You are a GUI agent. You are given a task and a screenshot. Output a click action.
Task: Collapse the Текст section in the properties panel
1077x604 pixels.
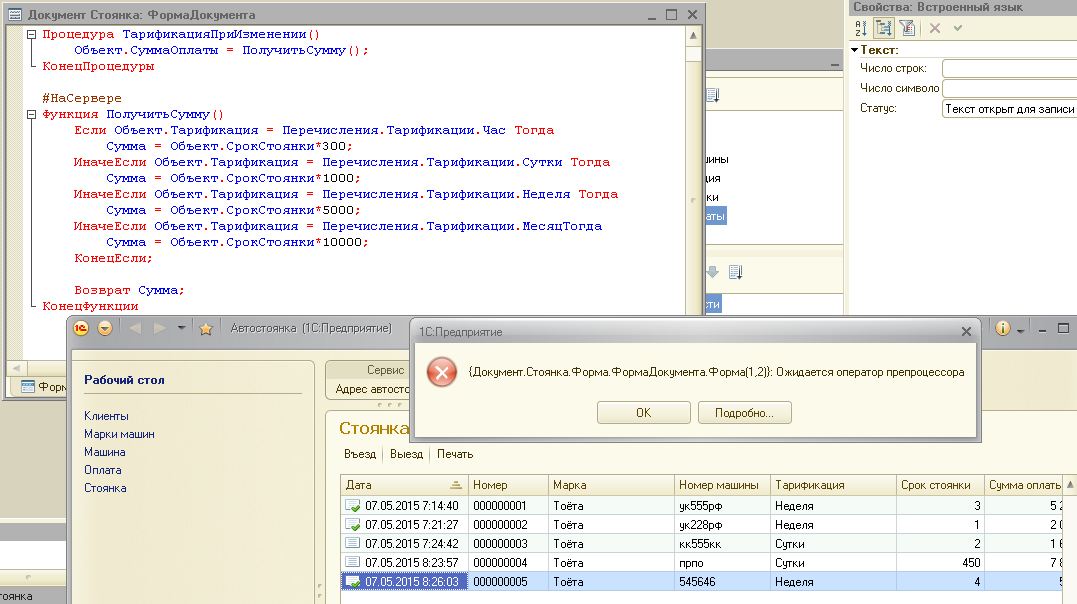coord(854,50)
